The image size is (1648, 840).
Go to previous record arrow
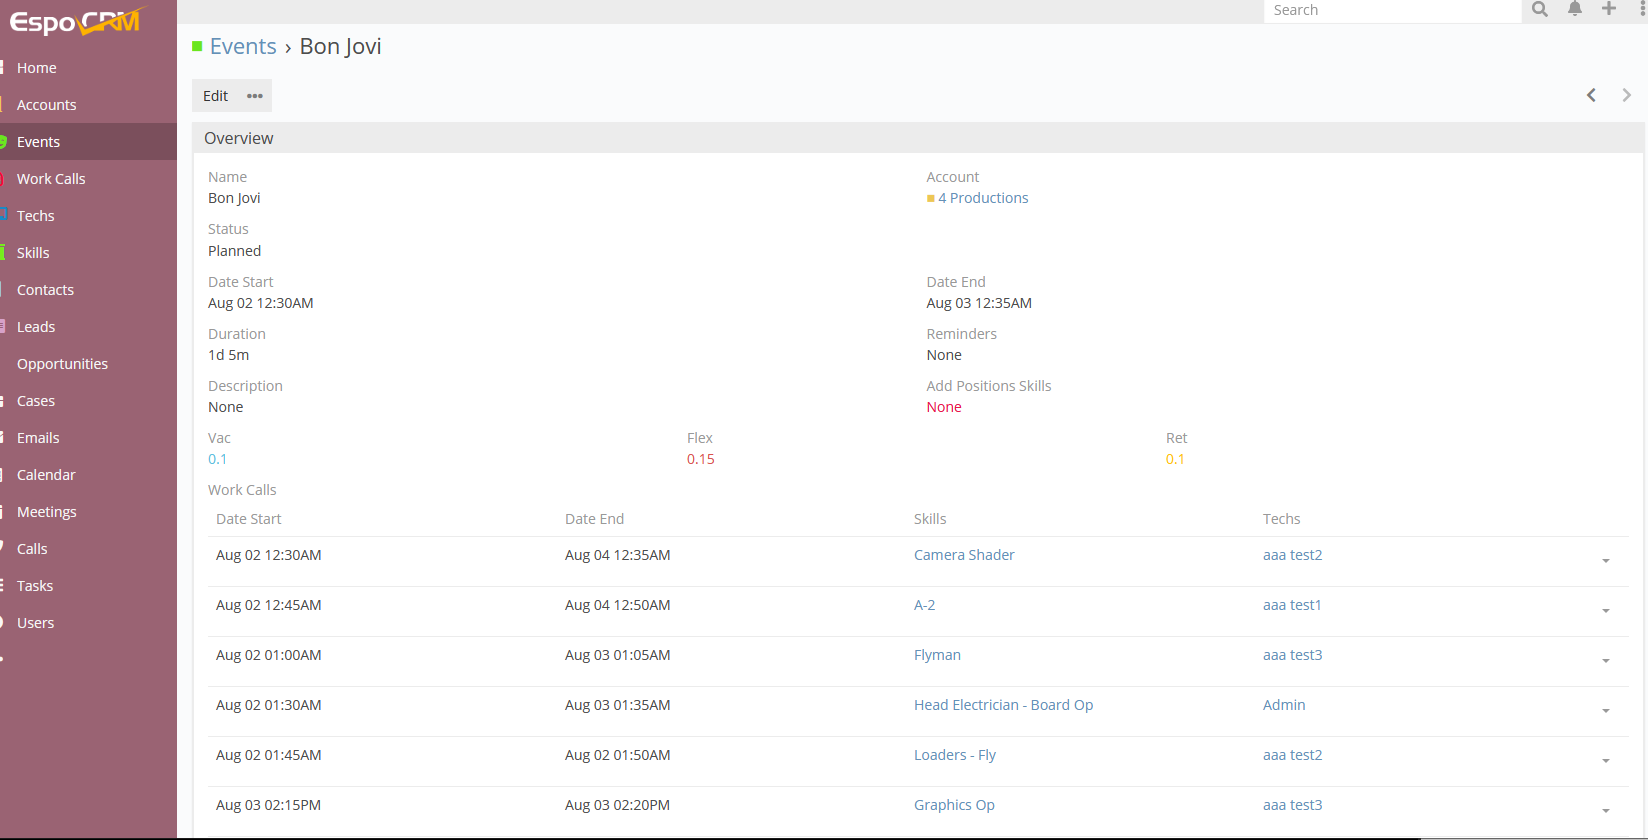coord(1591,95)
